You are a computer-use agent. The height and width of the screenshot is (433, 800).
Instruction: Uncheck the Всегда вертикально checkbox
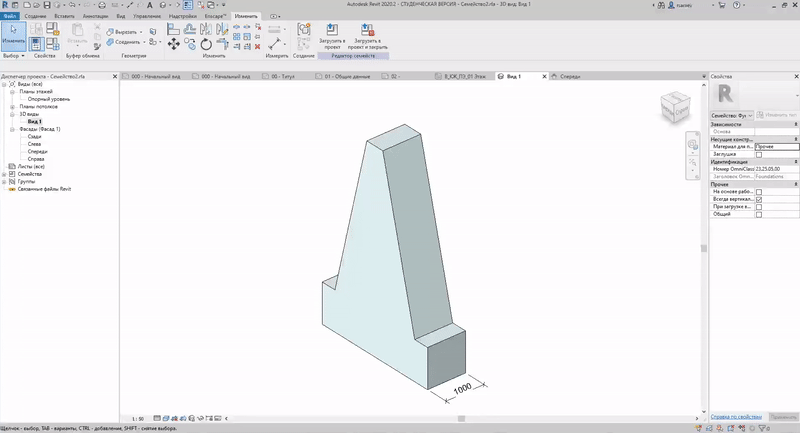759,200
